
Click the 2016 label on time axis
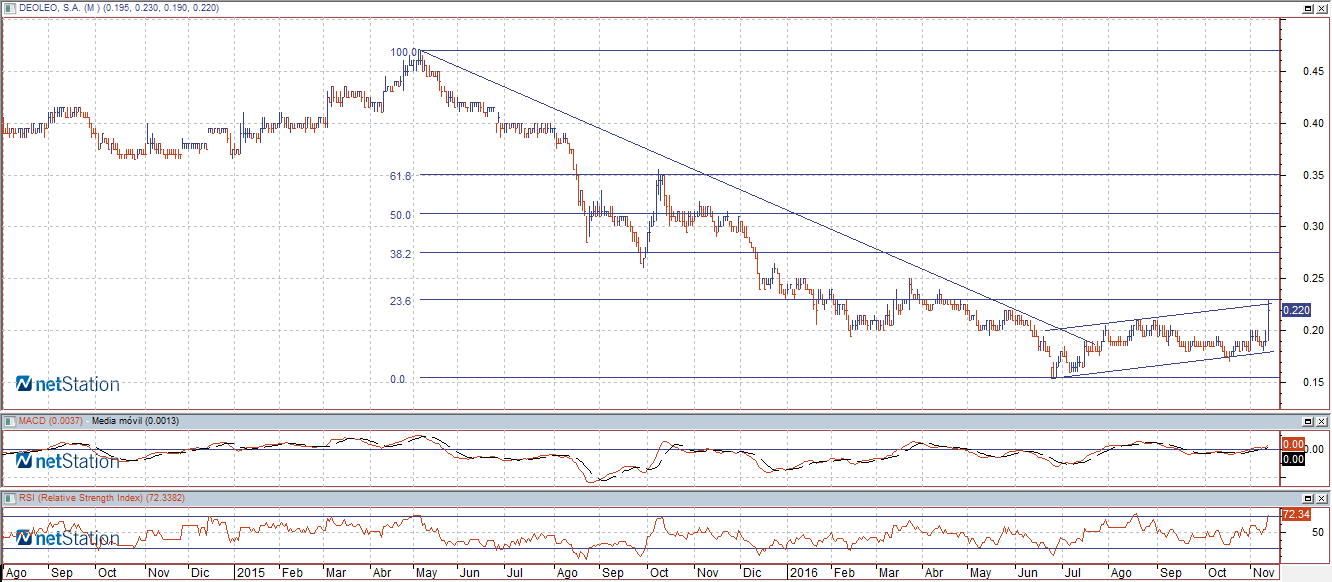[x=805, y=573]
